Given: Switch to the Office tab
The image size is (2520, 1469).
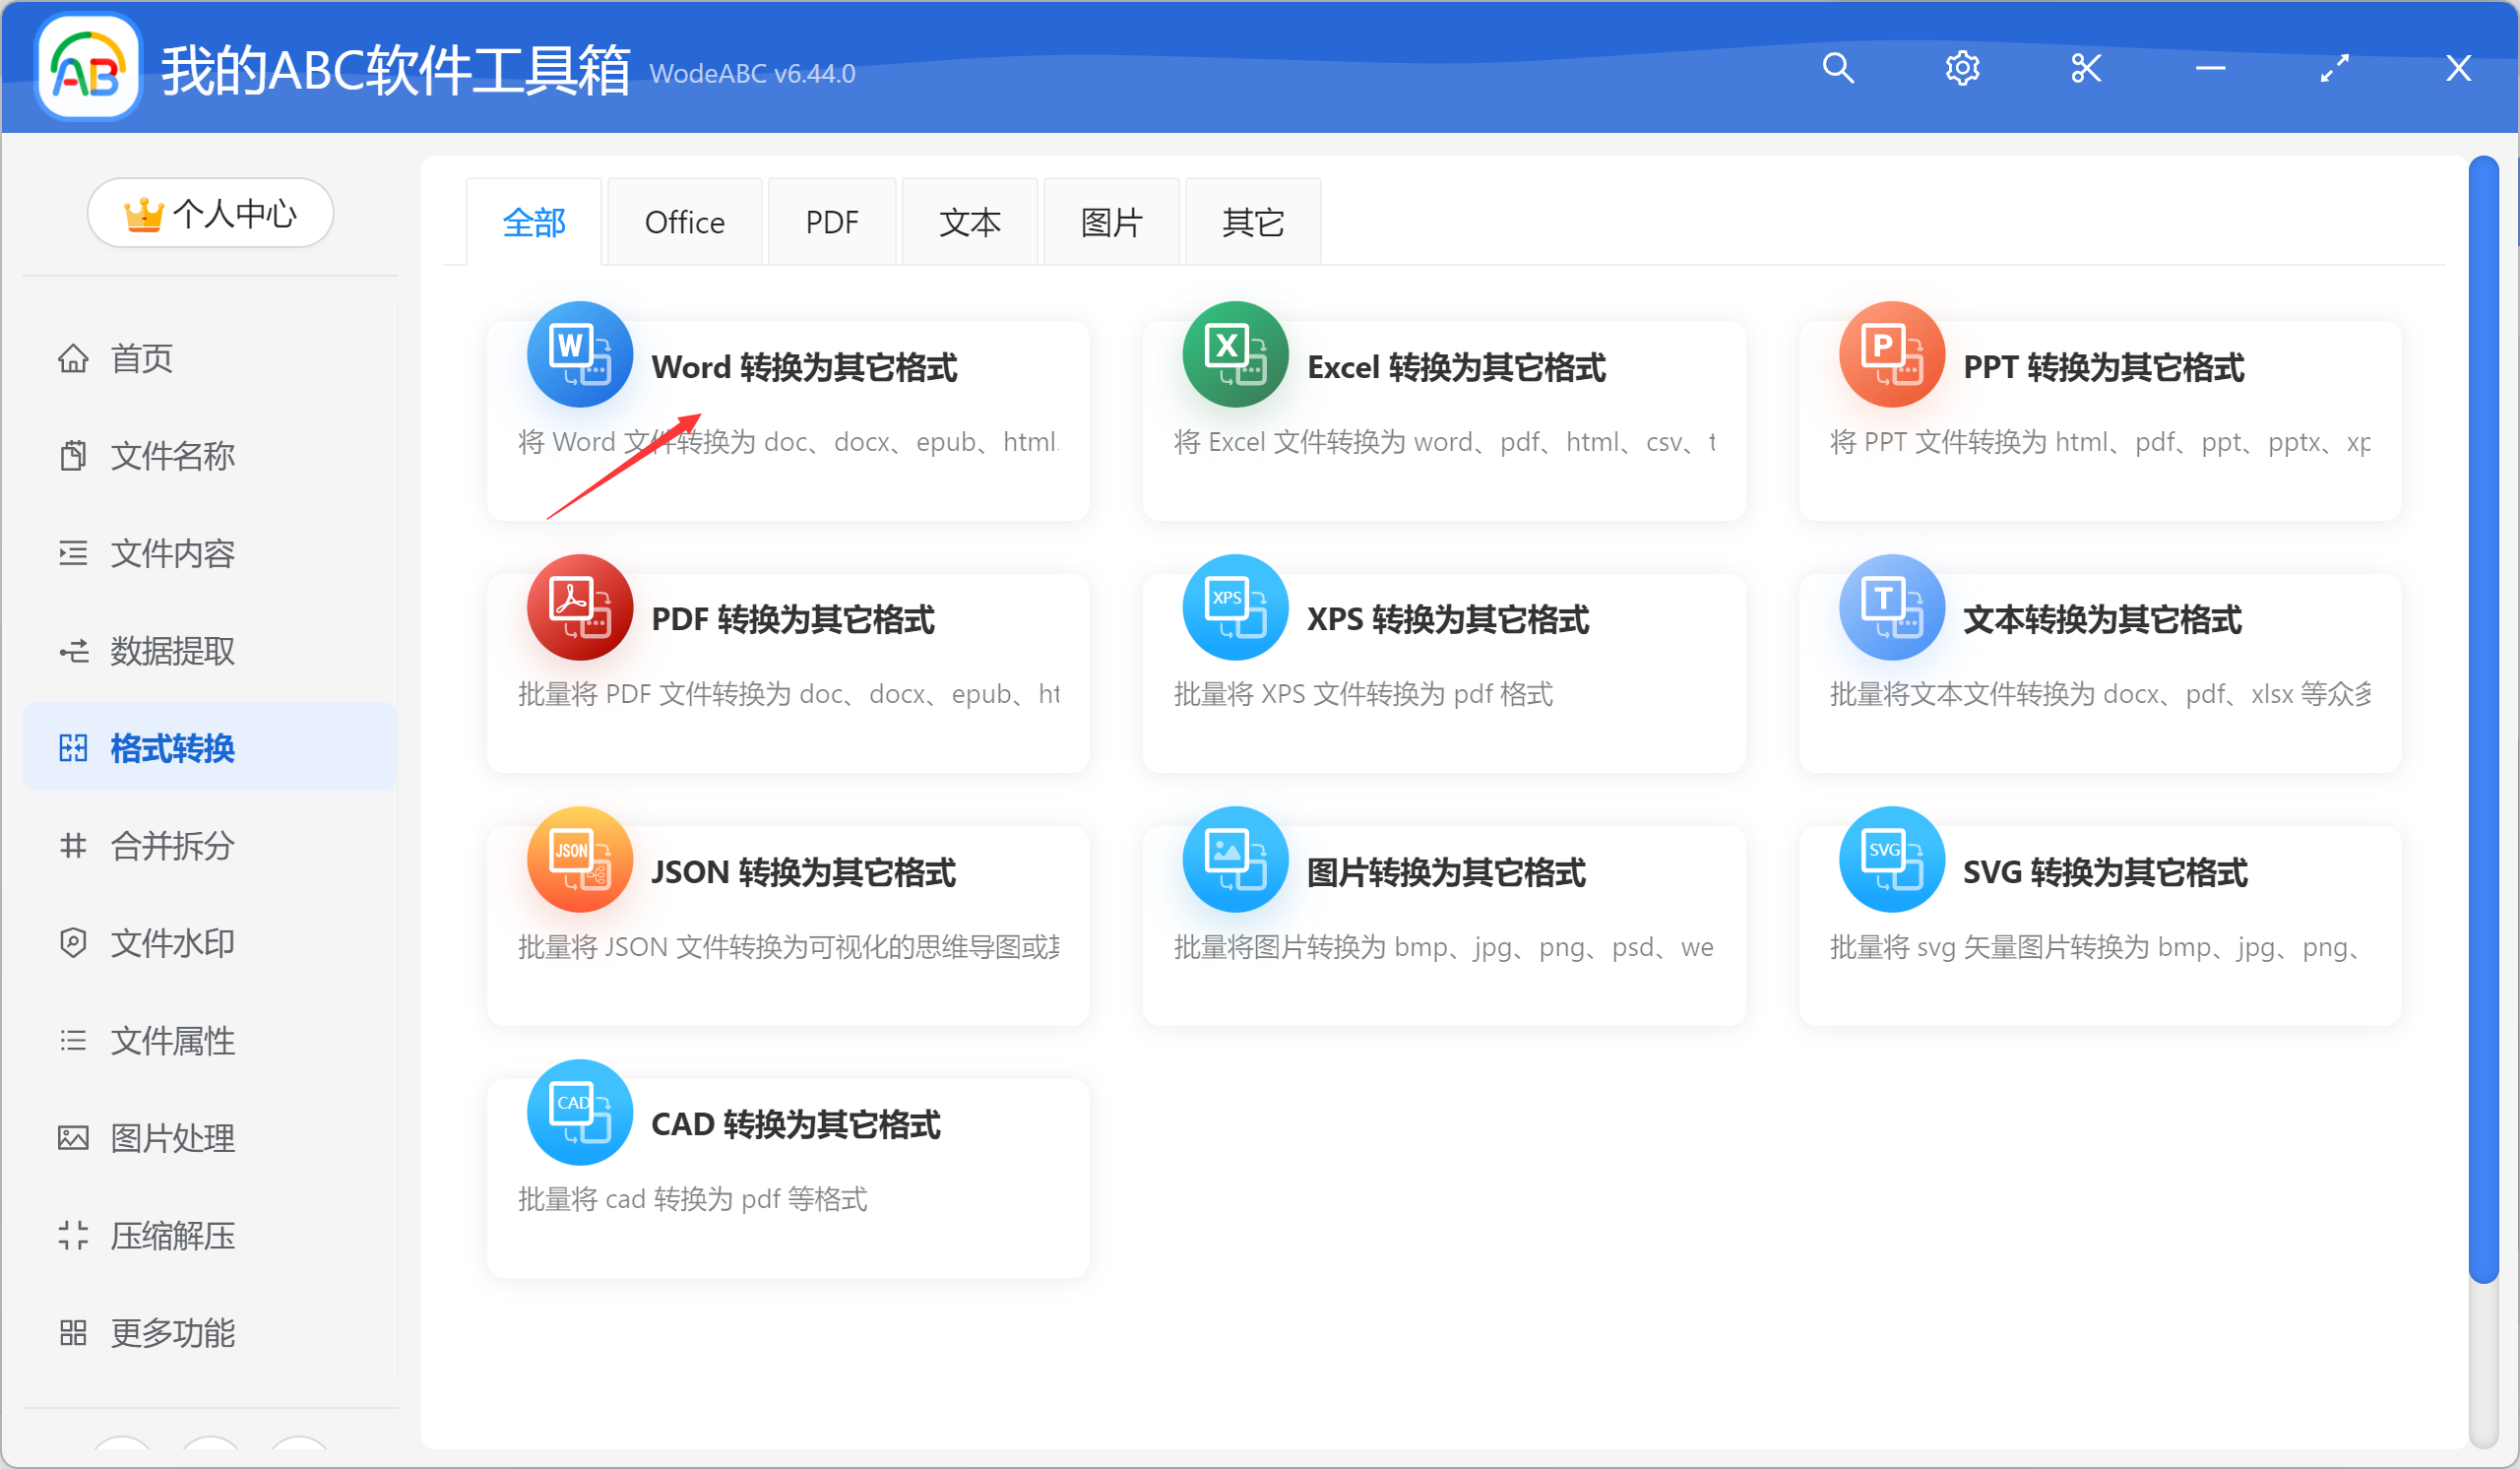Looking at the screenshot, I should pos(684,221).
